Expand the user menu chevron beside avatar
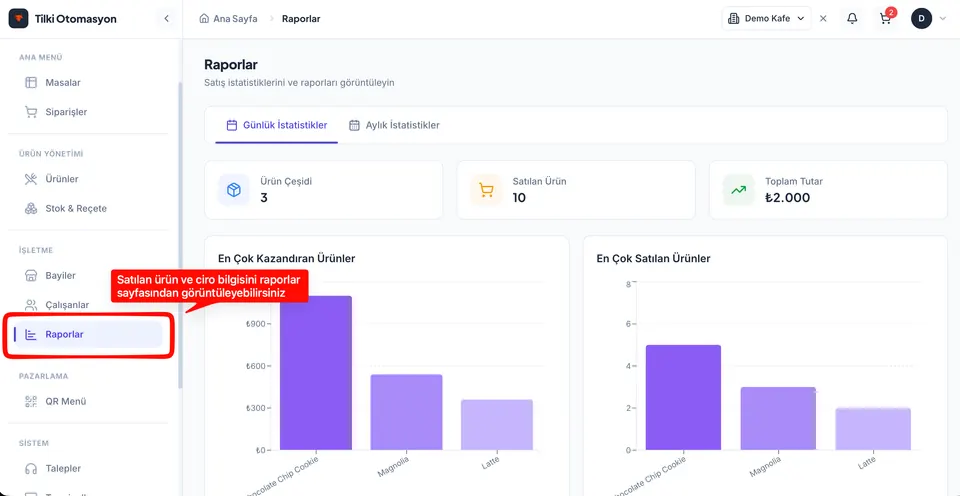This screenshot has width=960, height=496. point(943,18)
